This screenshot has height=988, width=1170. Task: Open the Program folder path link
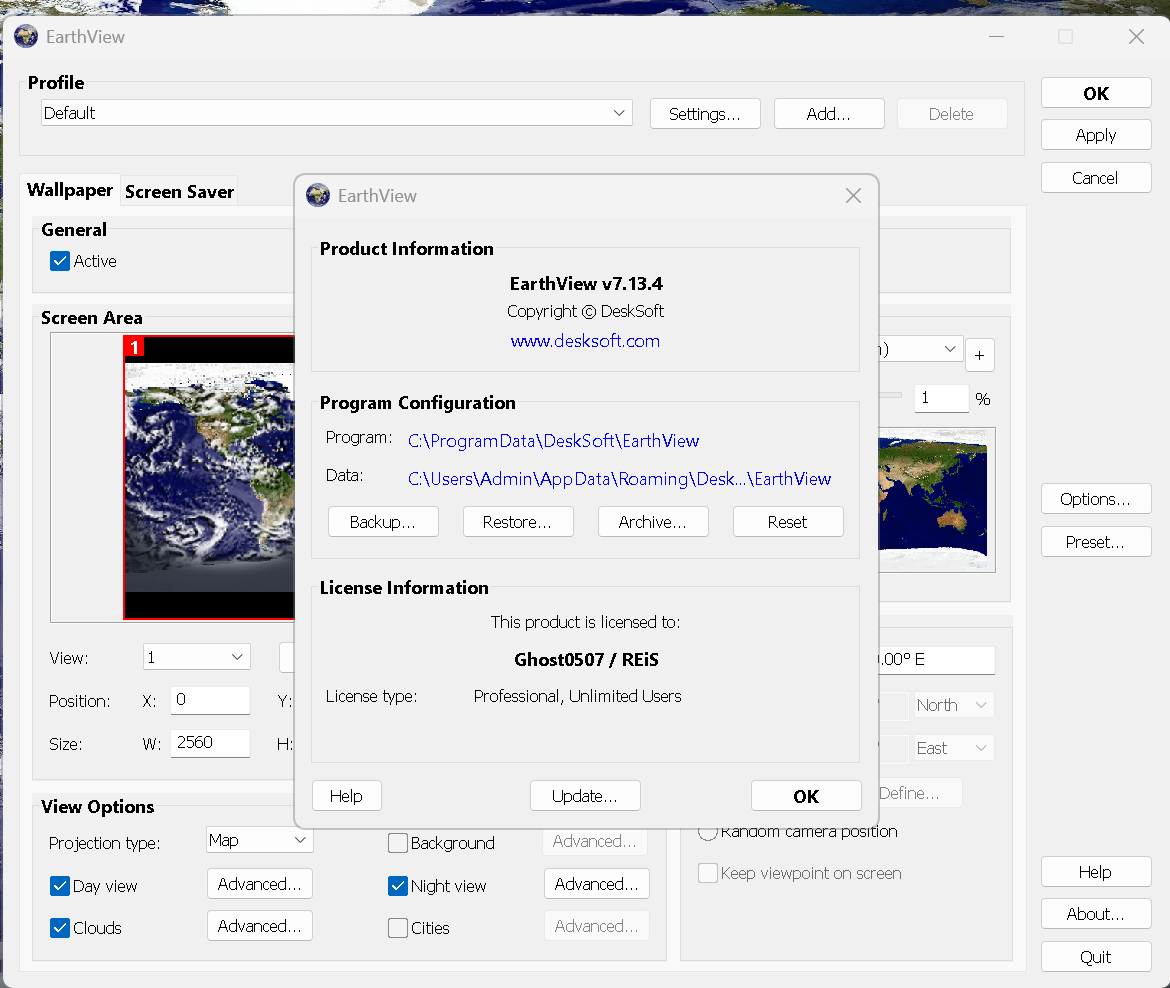553,441
